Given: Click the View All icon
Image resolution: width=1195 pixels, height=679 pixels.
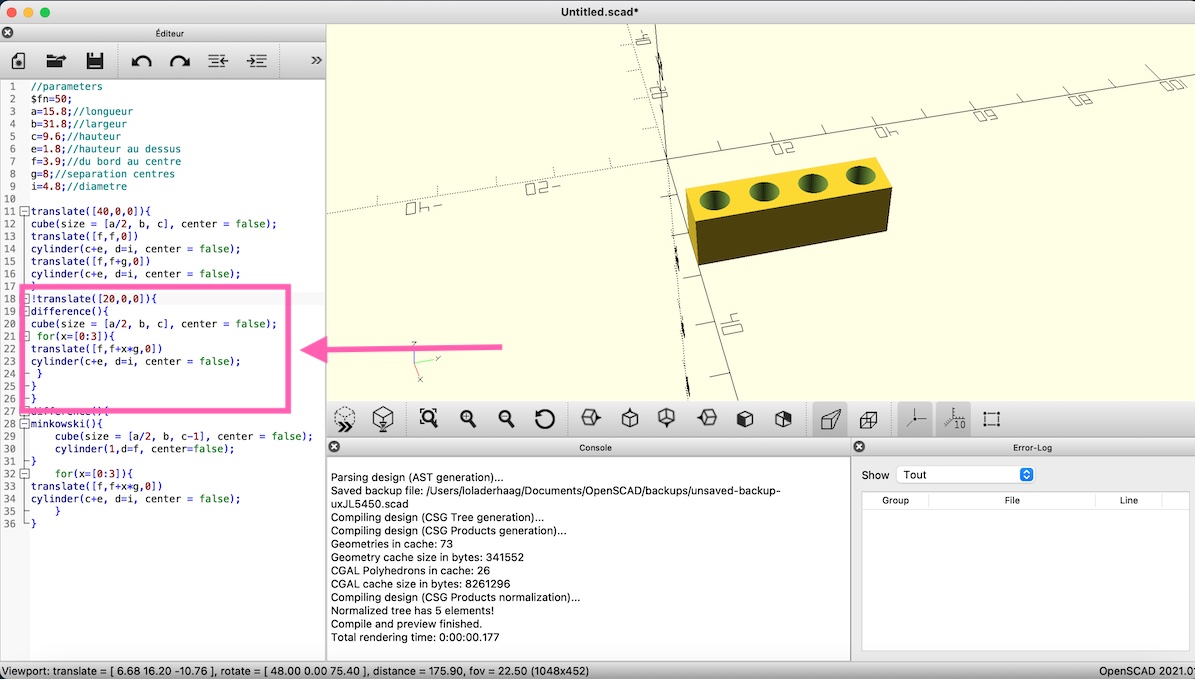Looking at the screenshot, I should [428, 418].
